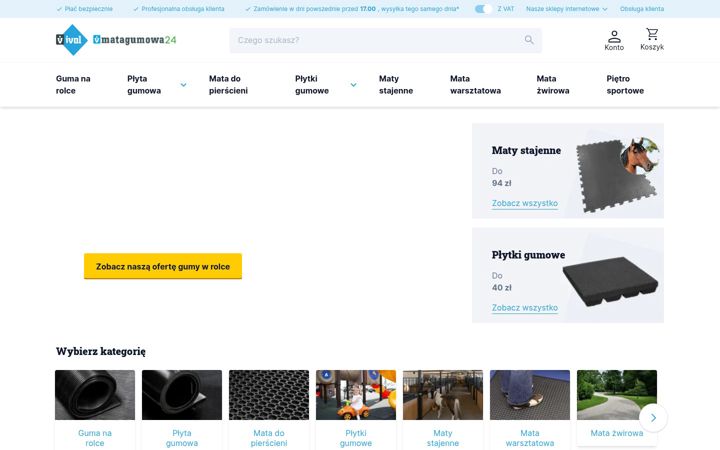This screenshot has width=720, height=450.
Task: Toggle the Z VAT switch
Action: tap(483, 9)
